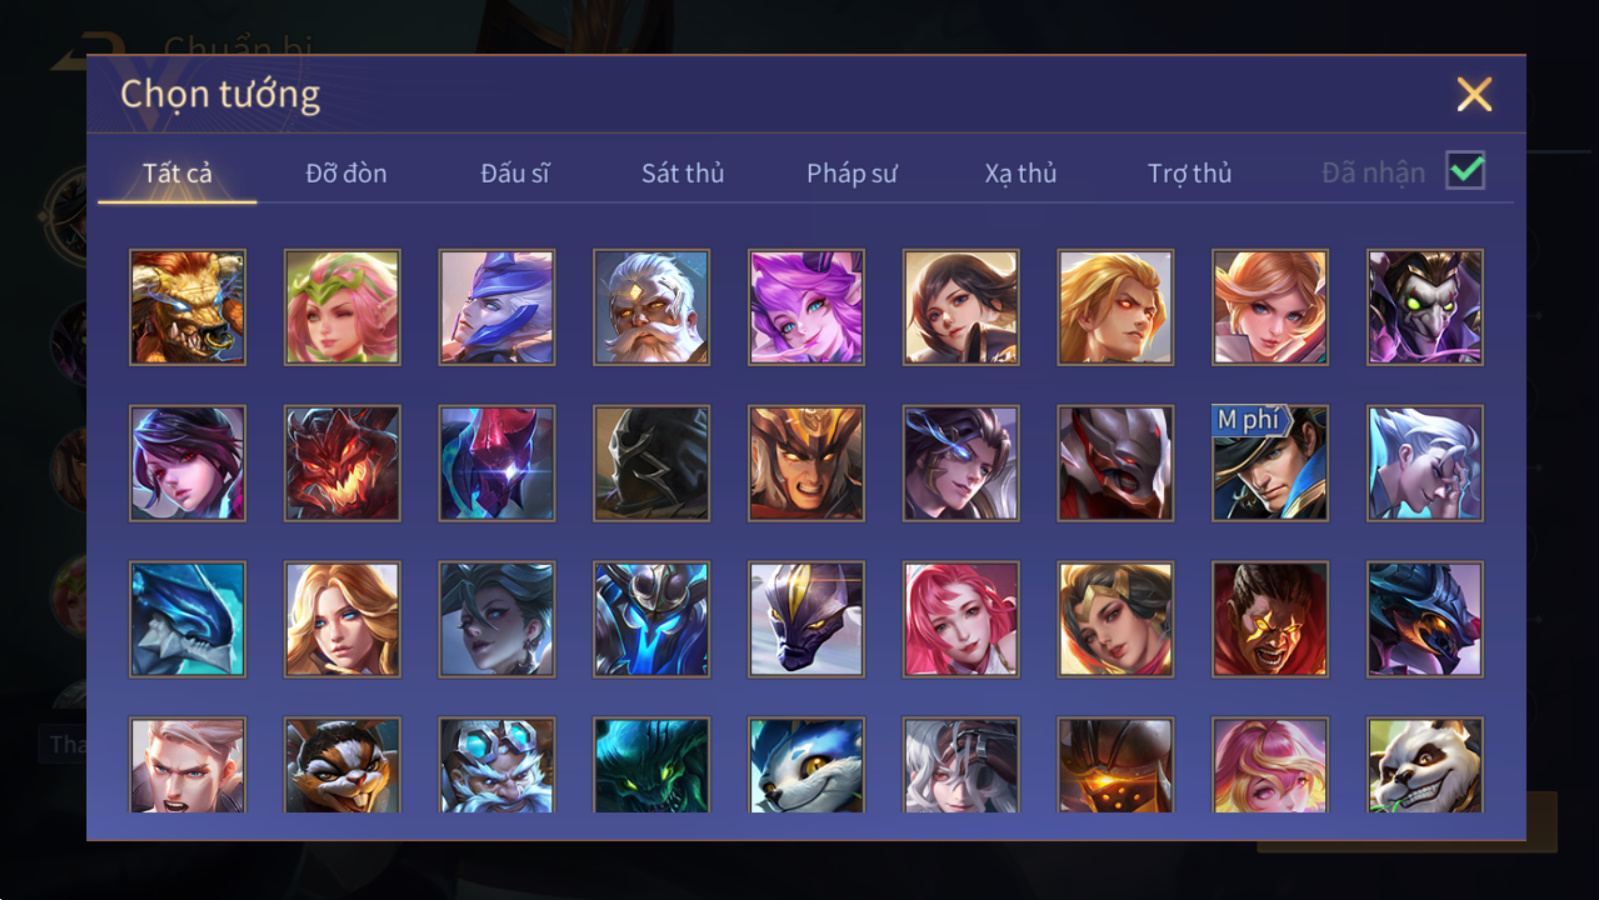The height and width of the screenshot is (900, 1599).
Task: Pick the green-eyed plague mask hero
Action: pos(1425,307)
